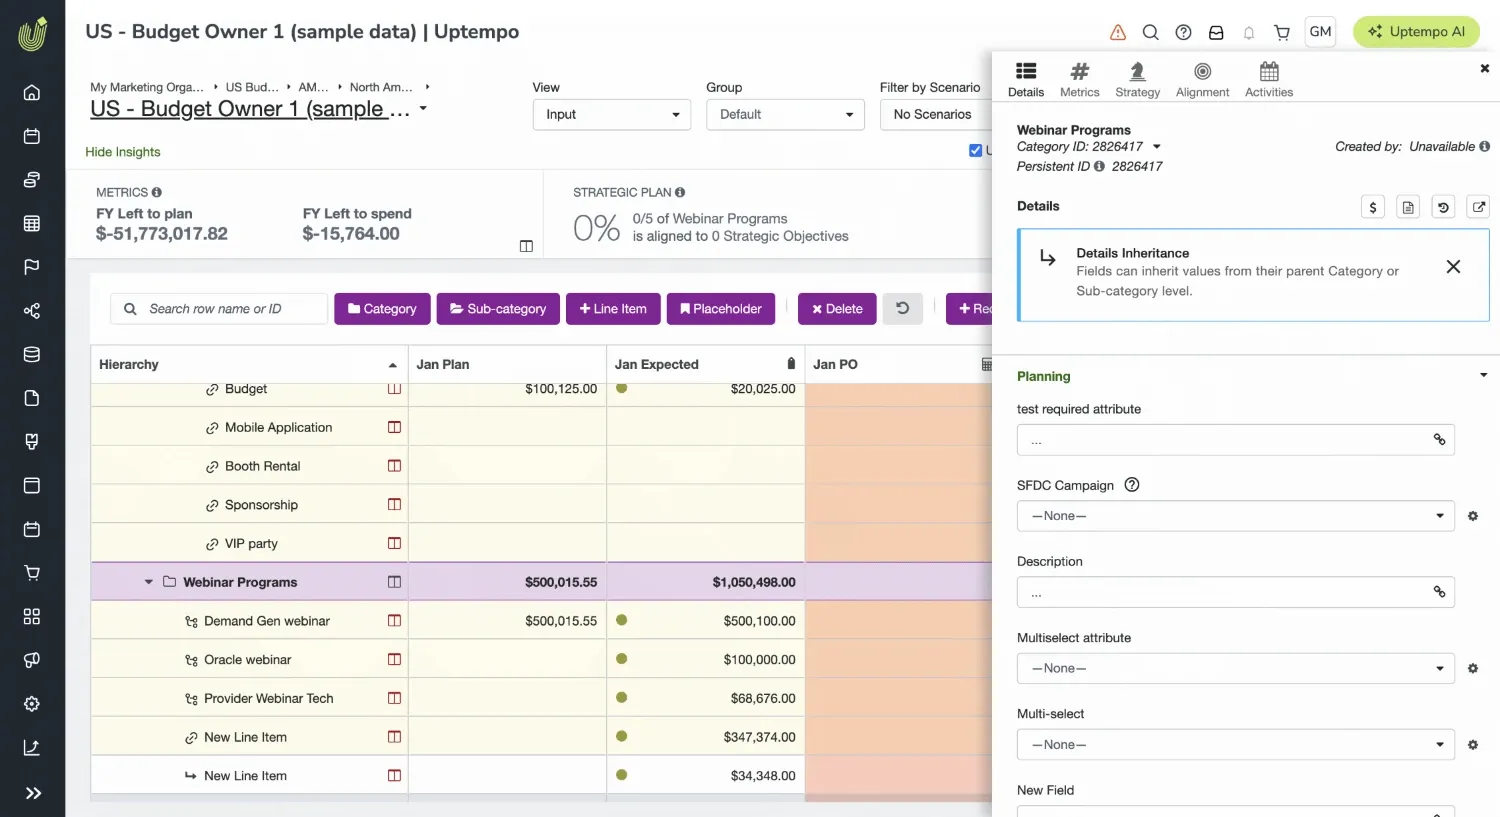Click the history icon in Details header
1500x817 pixels.
pyautogui.click(x=1443, y=207)
